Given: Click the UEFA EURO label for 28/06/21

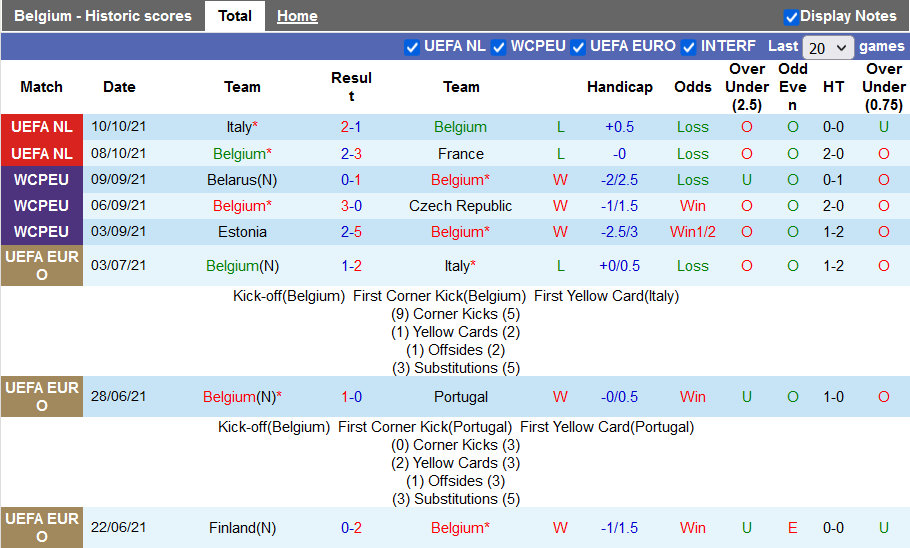Looking at the screenshot, I should point(41,397).
